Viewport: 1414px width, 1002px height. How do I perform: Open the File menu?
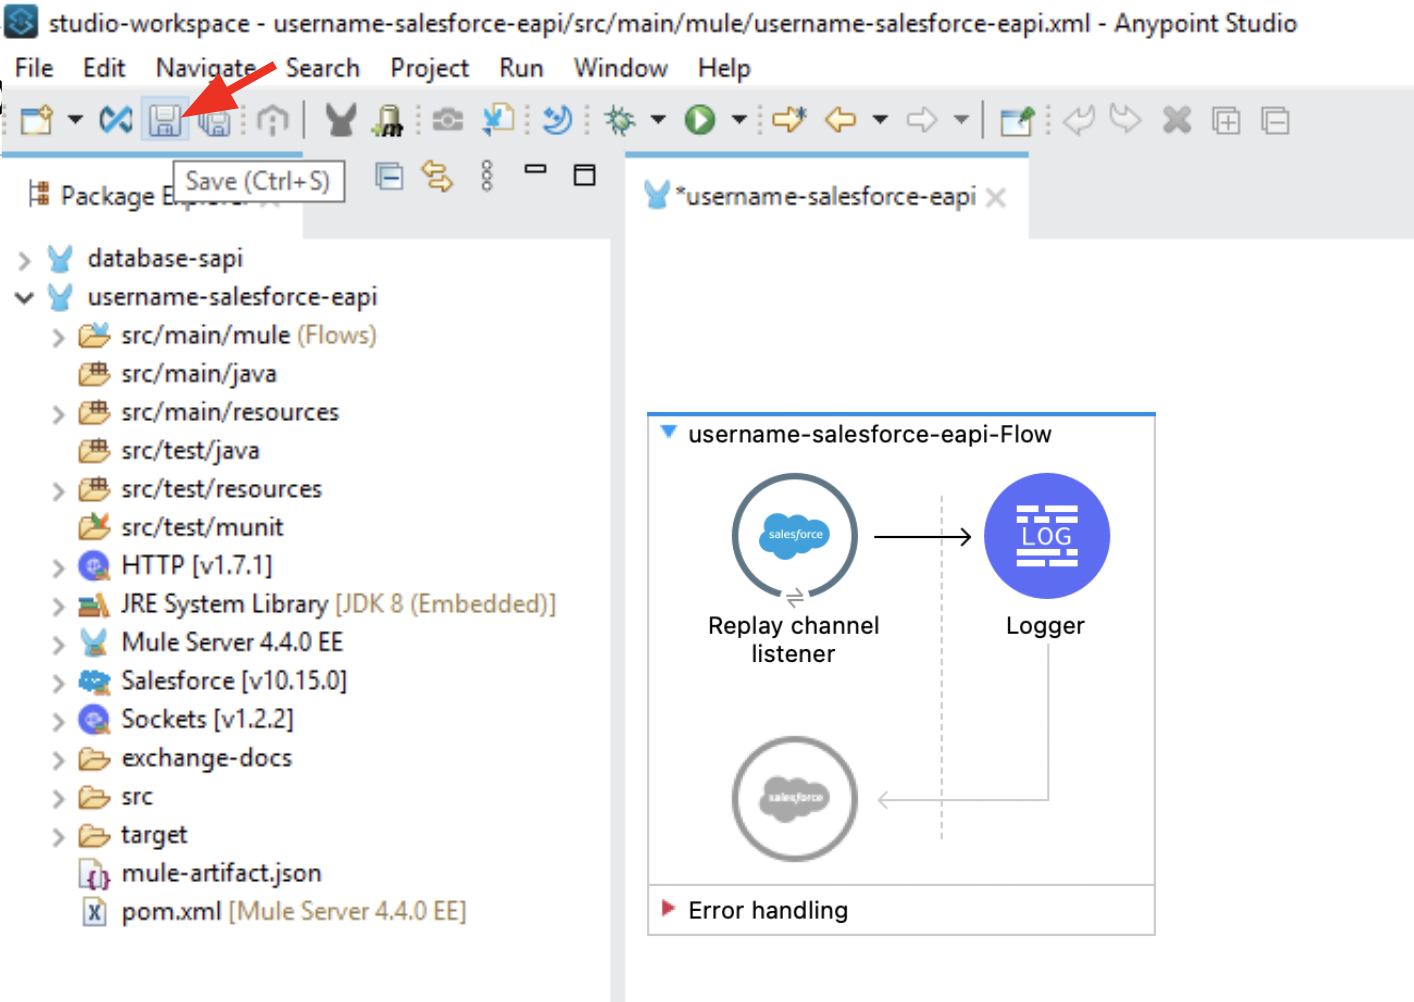34,68
